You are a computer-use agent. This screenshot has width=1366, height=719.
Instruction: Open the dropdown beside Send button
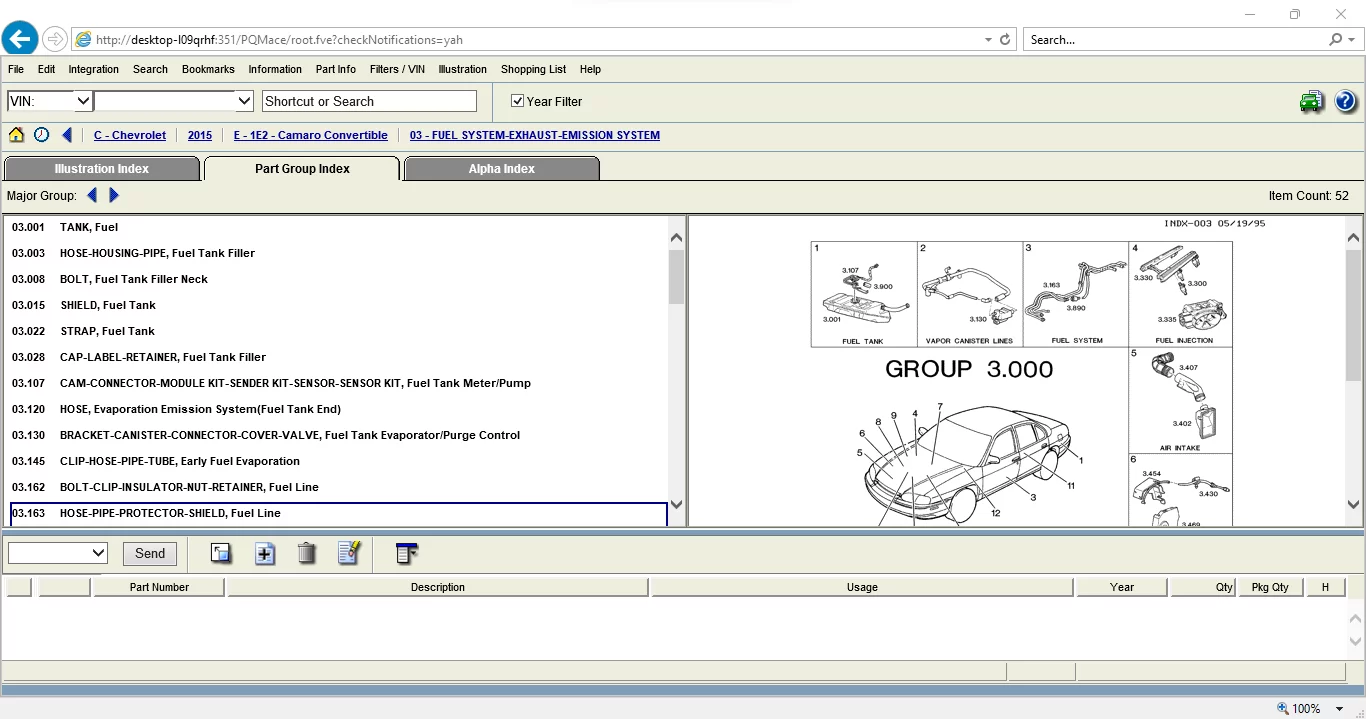pyautogui.click(x=98, y=553)
